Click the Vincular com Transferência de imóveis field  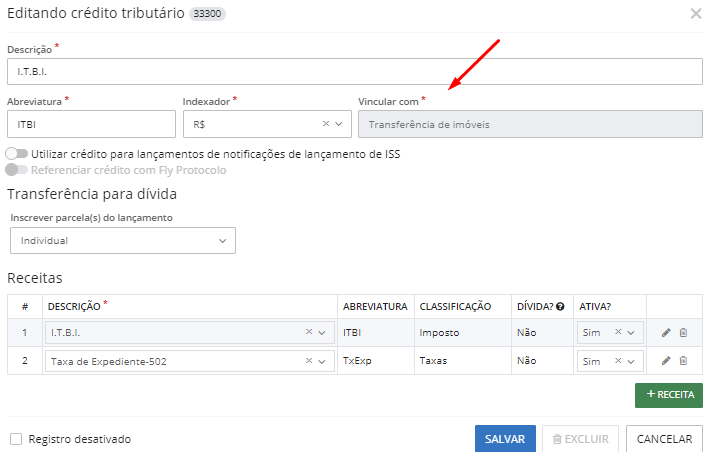tap(531, 124)
